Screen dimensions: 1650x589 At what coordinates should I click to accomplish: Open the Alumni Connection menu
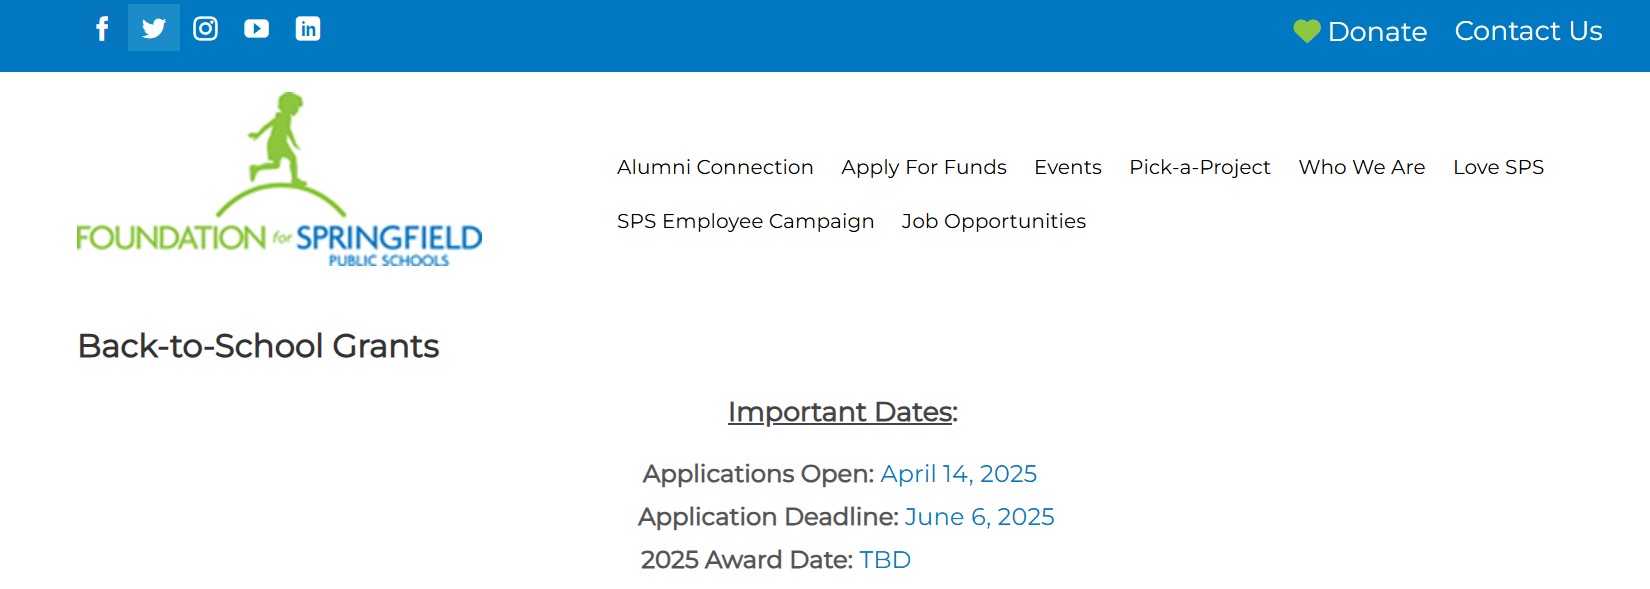coord(715,167)
